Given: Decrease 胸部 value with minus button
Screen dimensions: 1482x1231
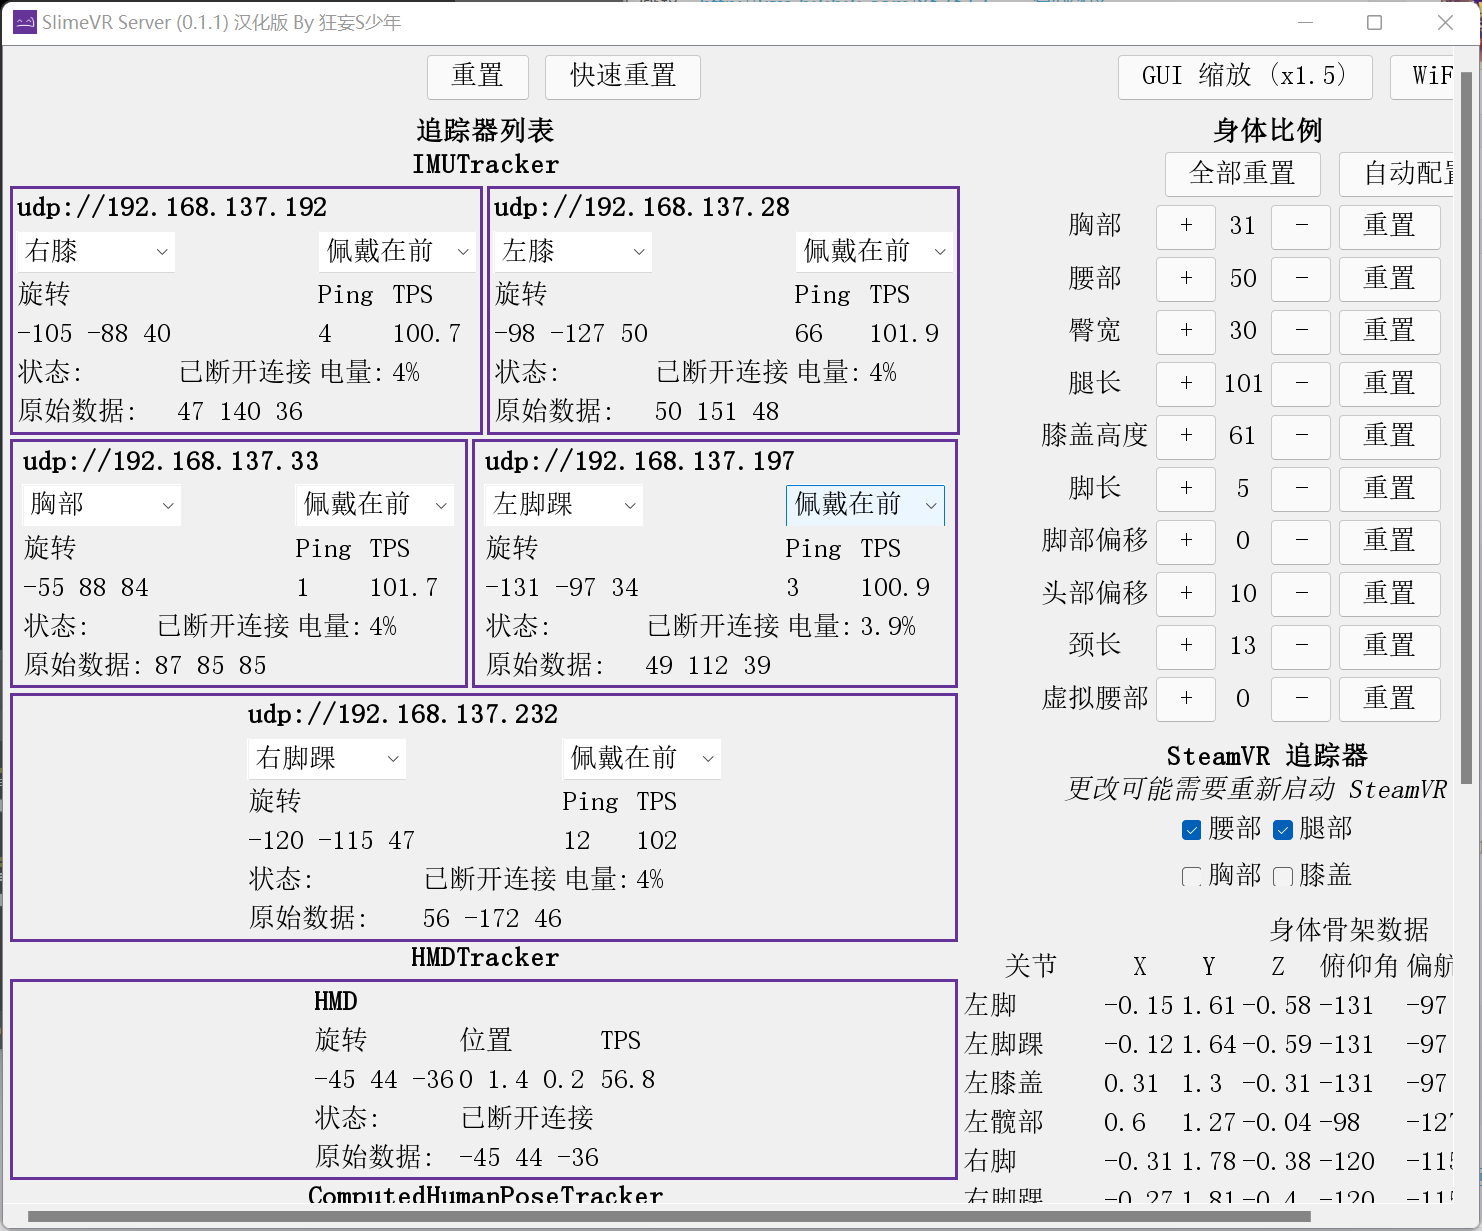Looking at the screenshot, I should click(1301, 226).
